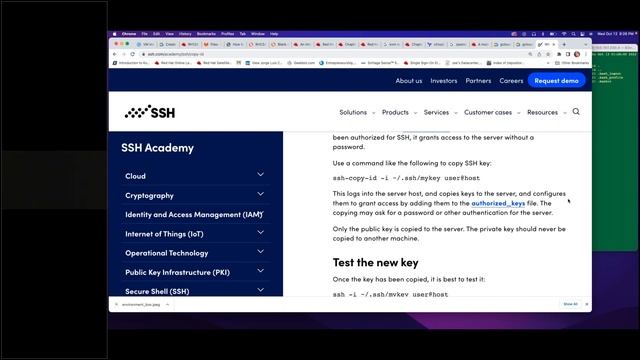Open the Bookmarks menu
This screenshot has width=640, height=360.
[x=206, y=34]
